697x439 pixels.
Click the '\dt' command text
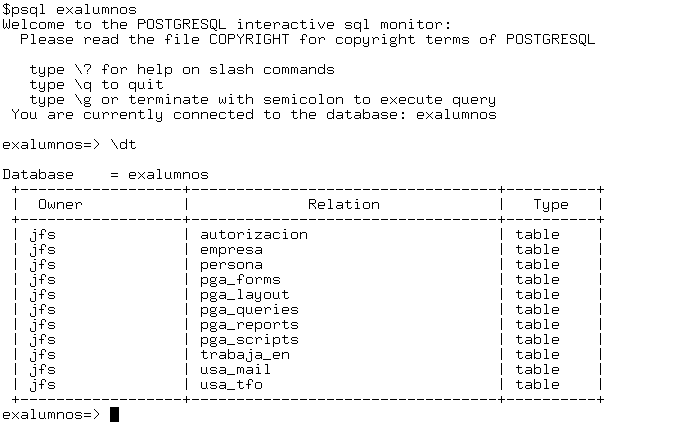coord(123,145)
